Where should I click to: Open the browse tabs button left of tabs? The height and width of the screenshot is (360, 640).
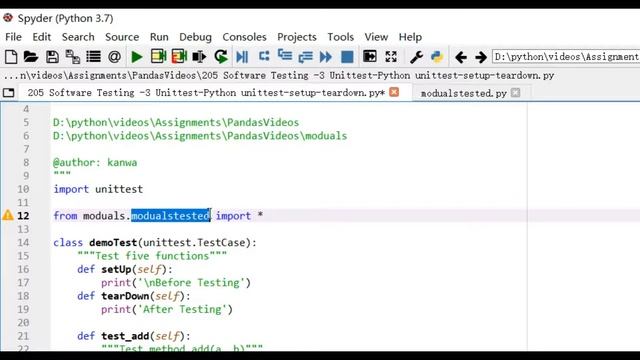pos(9,93)
